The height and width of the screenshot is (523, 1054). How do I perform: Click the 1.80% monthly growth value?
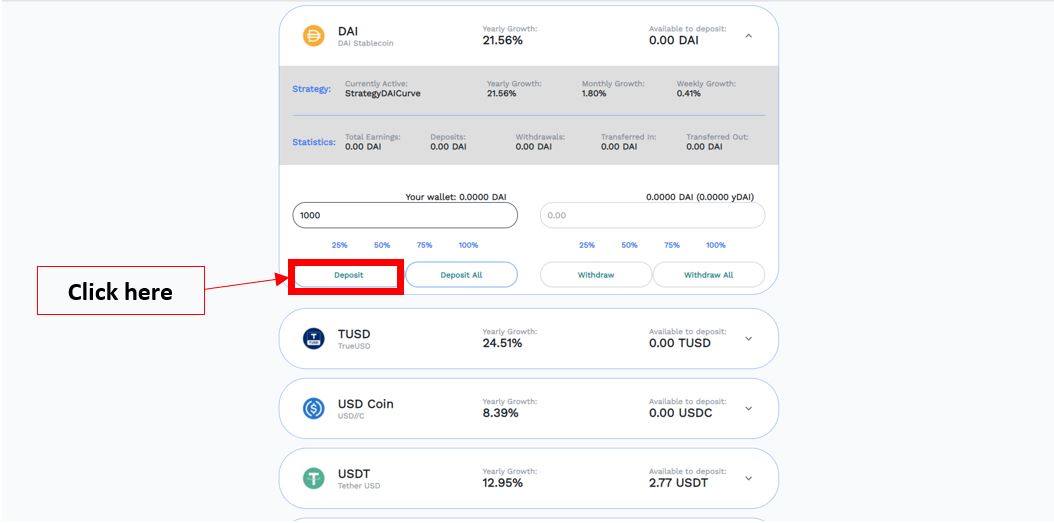(594, 93)
